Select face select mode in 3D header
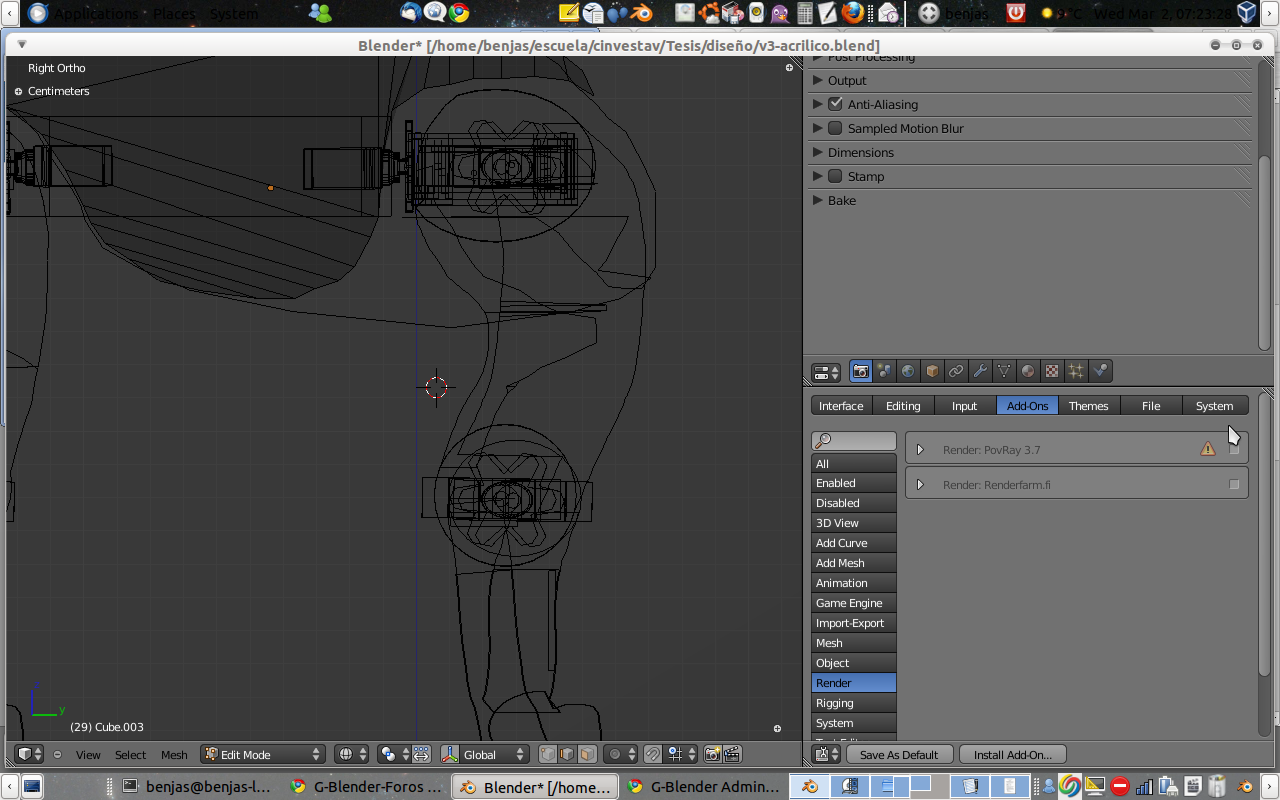 pyautogui.click(x=587, y=754)
